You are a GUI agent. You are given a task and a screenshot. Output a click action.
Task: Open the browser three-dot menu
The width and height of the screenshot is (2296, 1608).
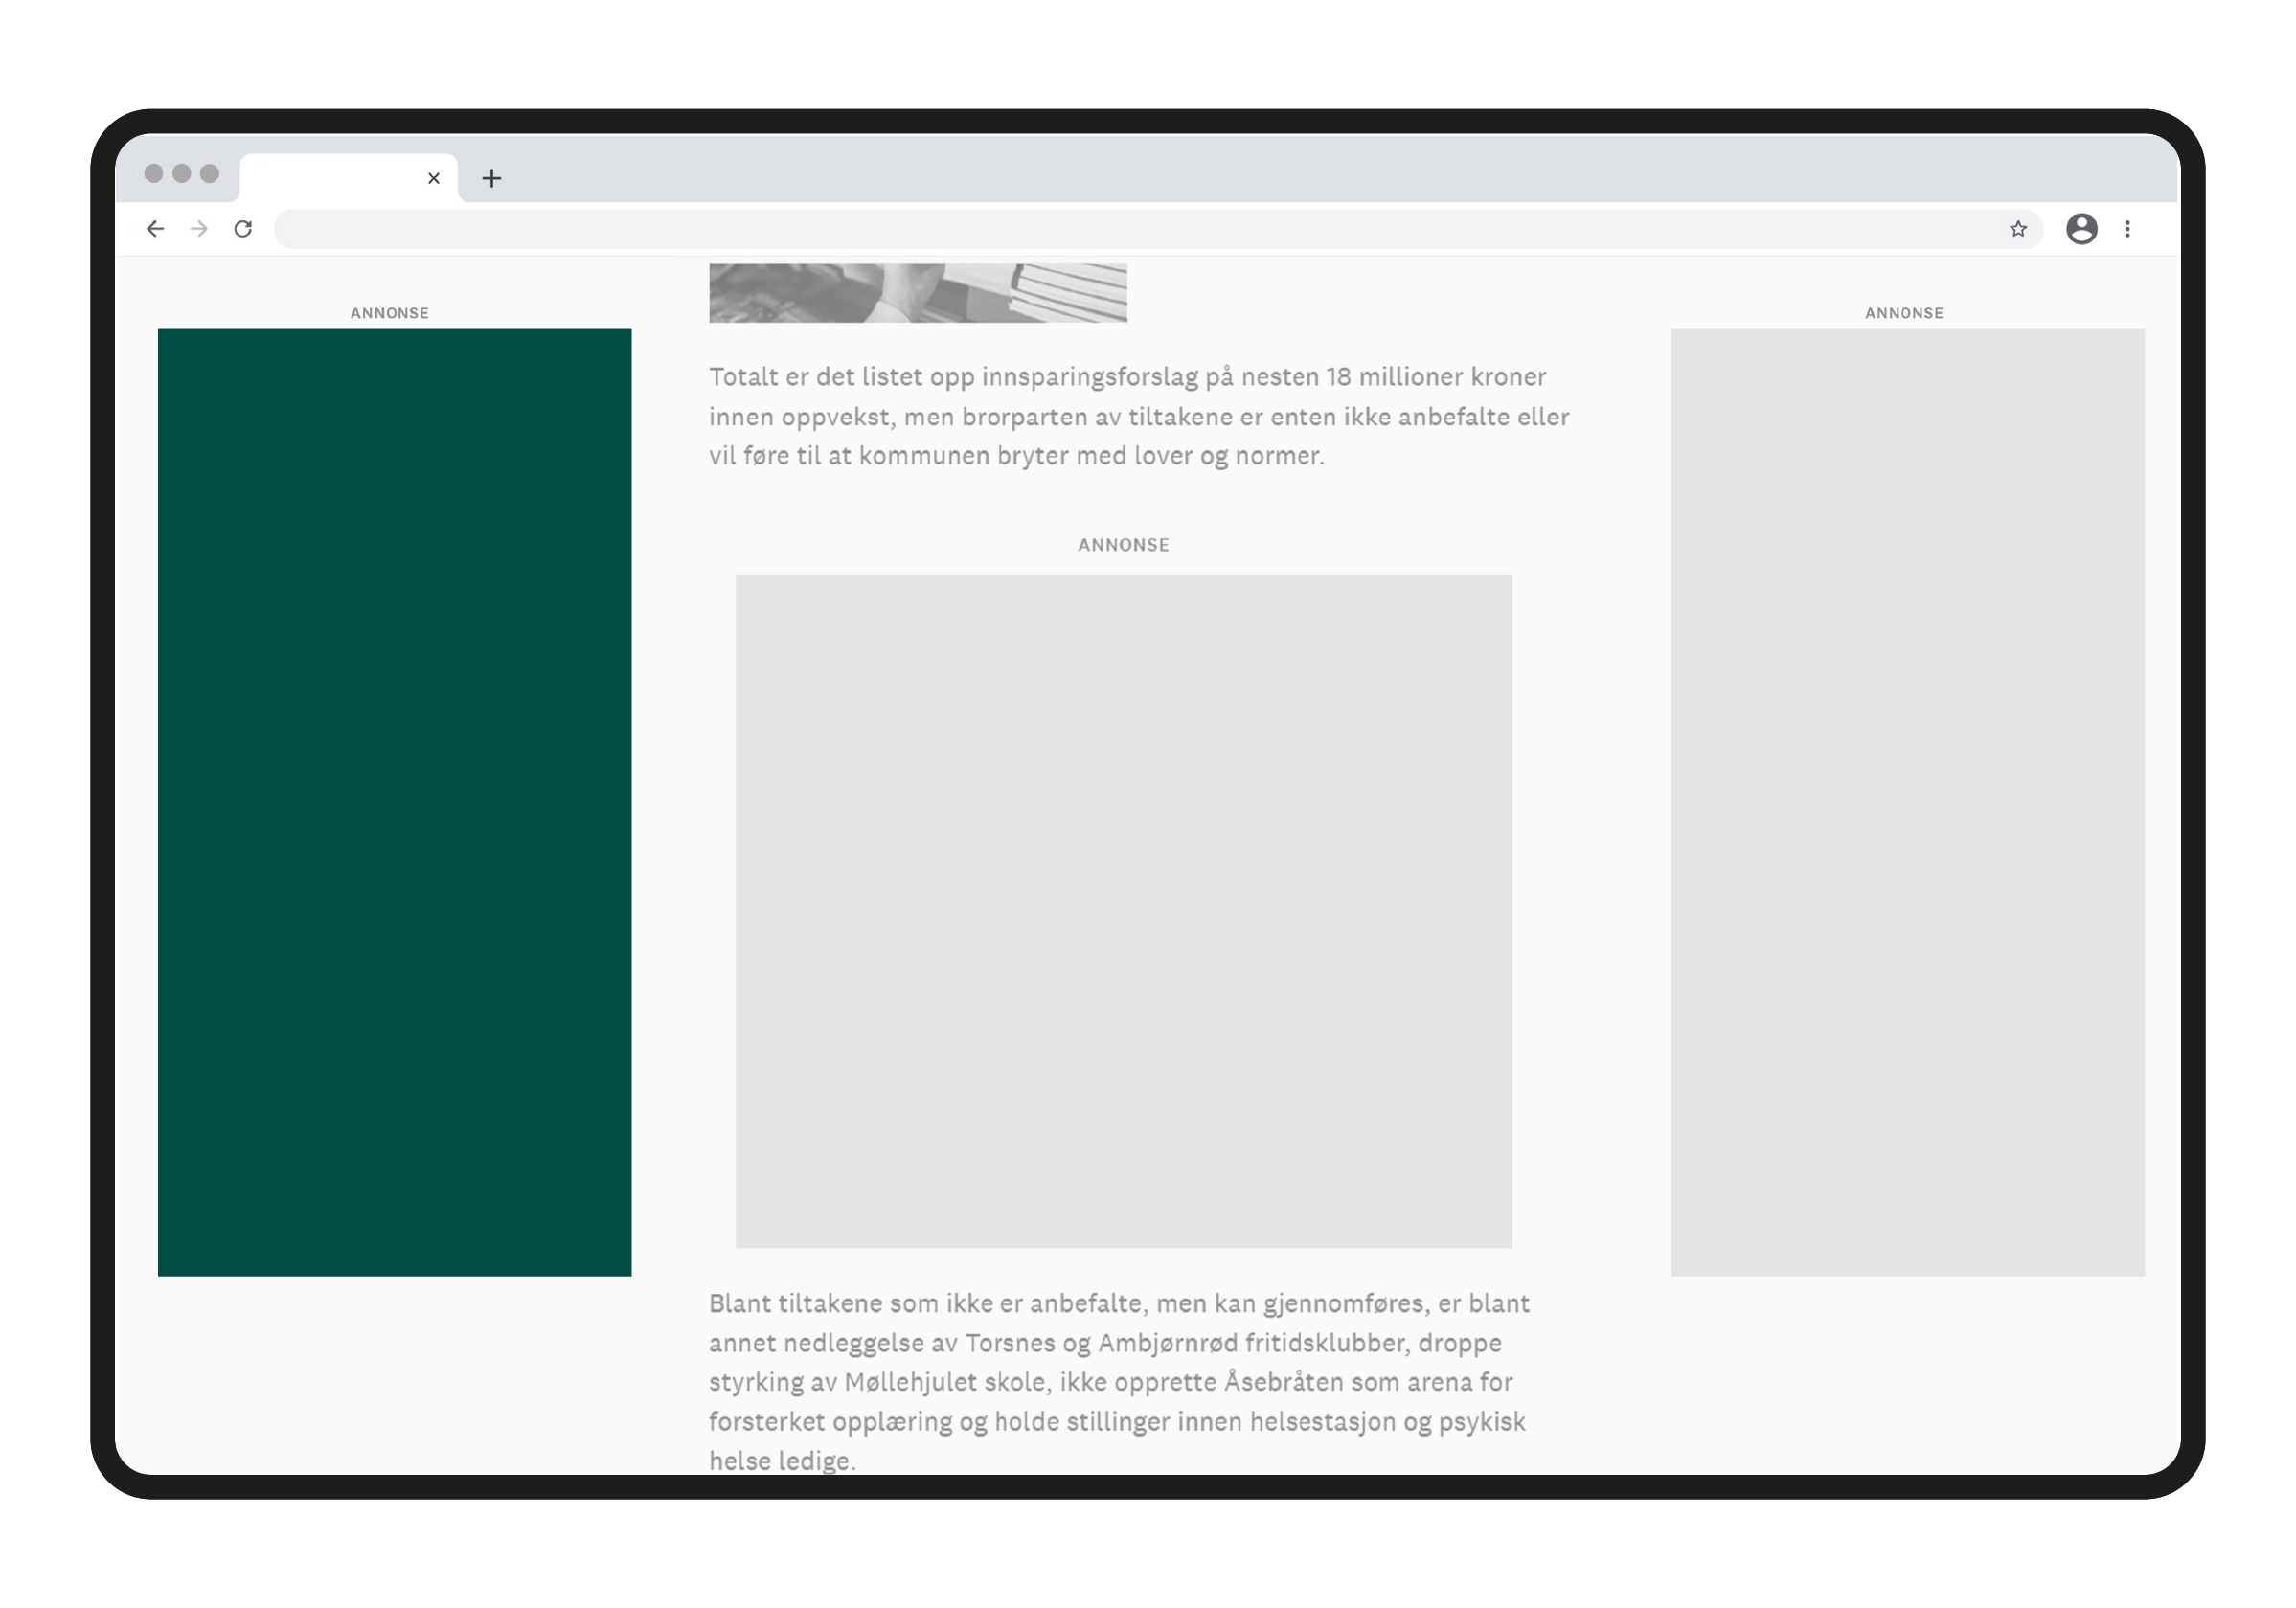2127,229
